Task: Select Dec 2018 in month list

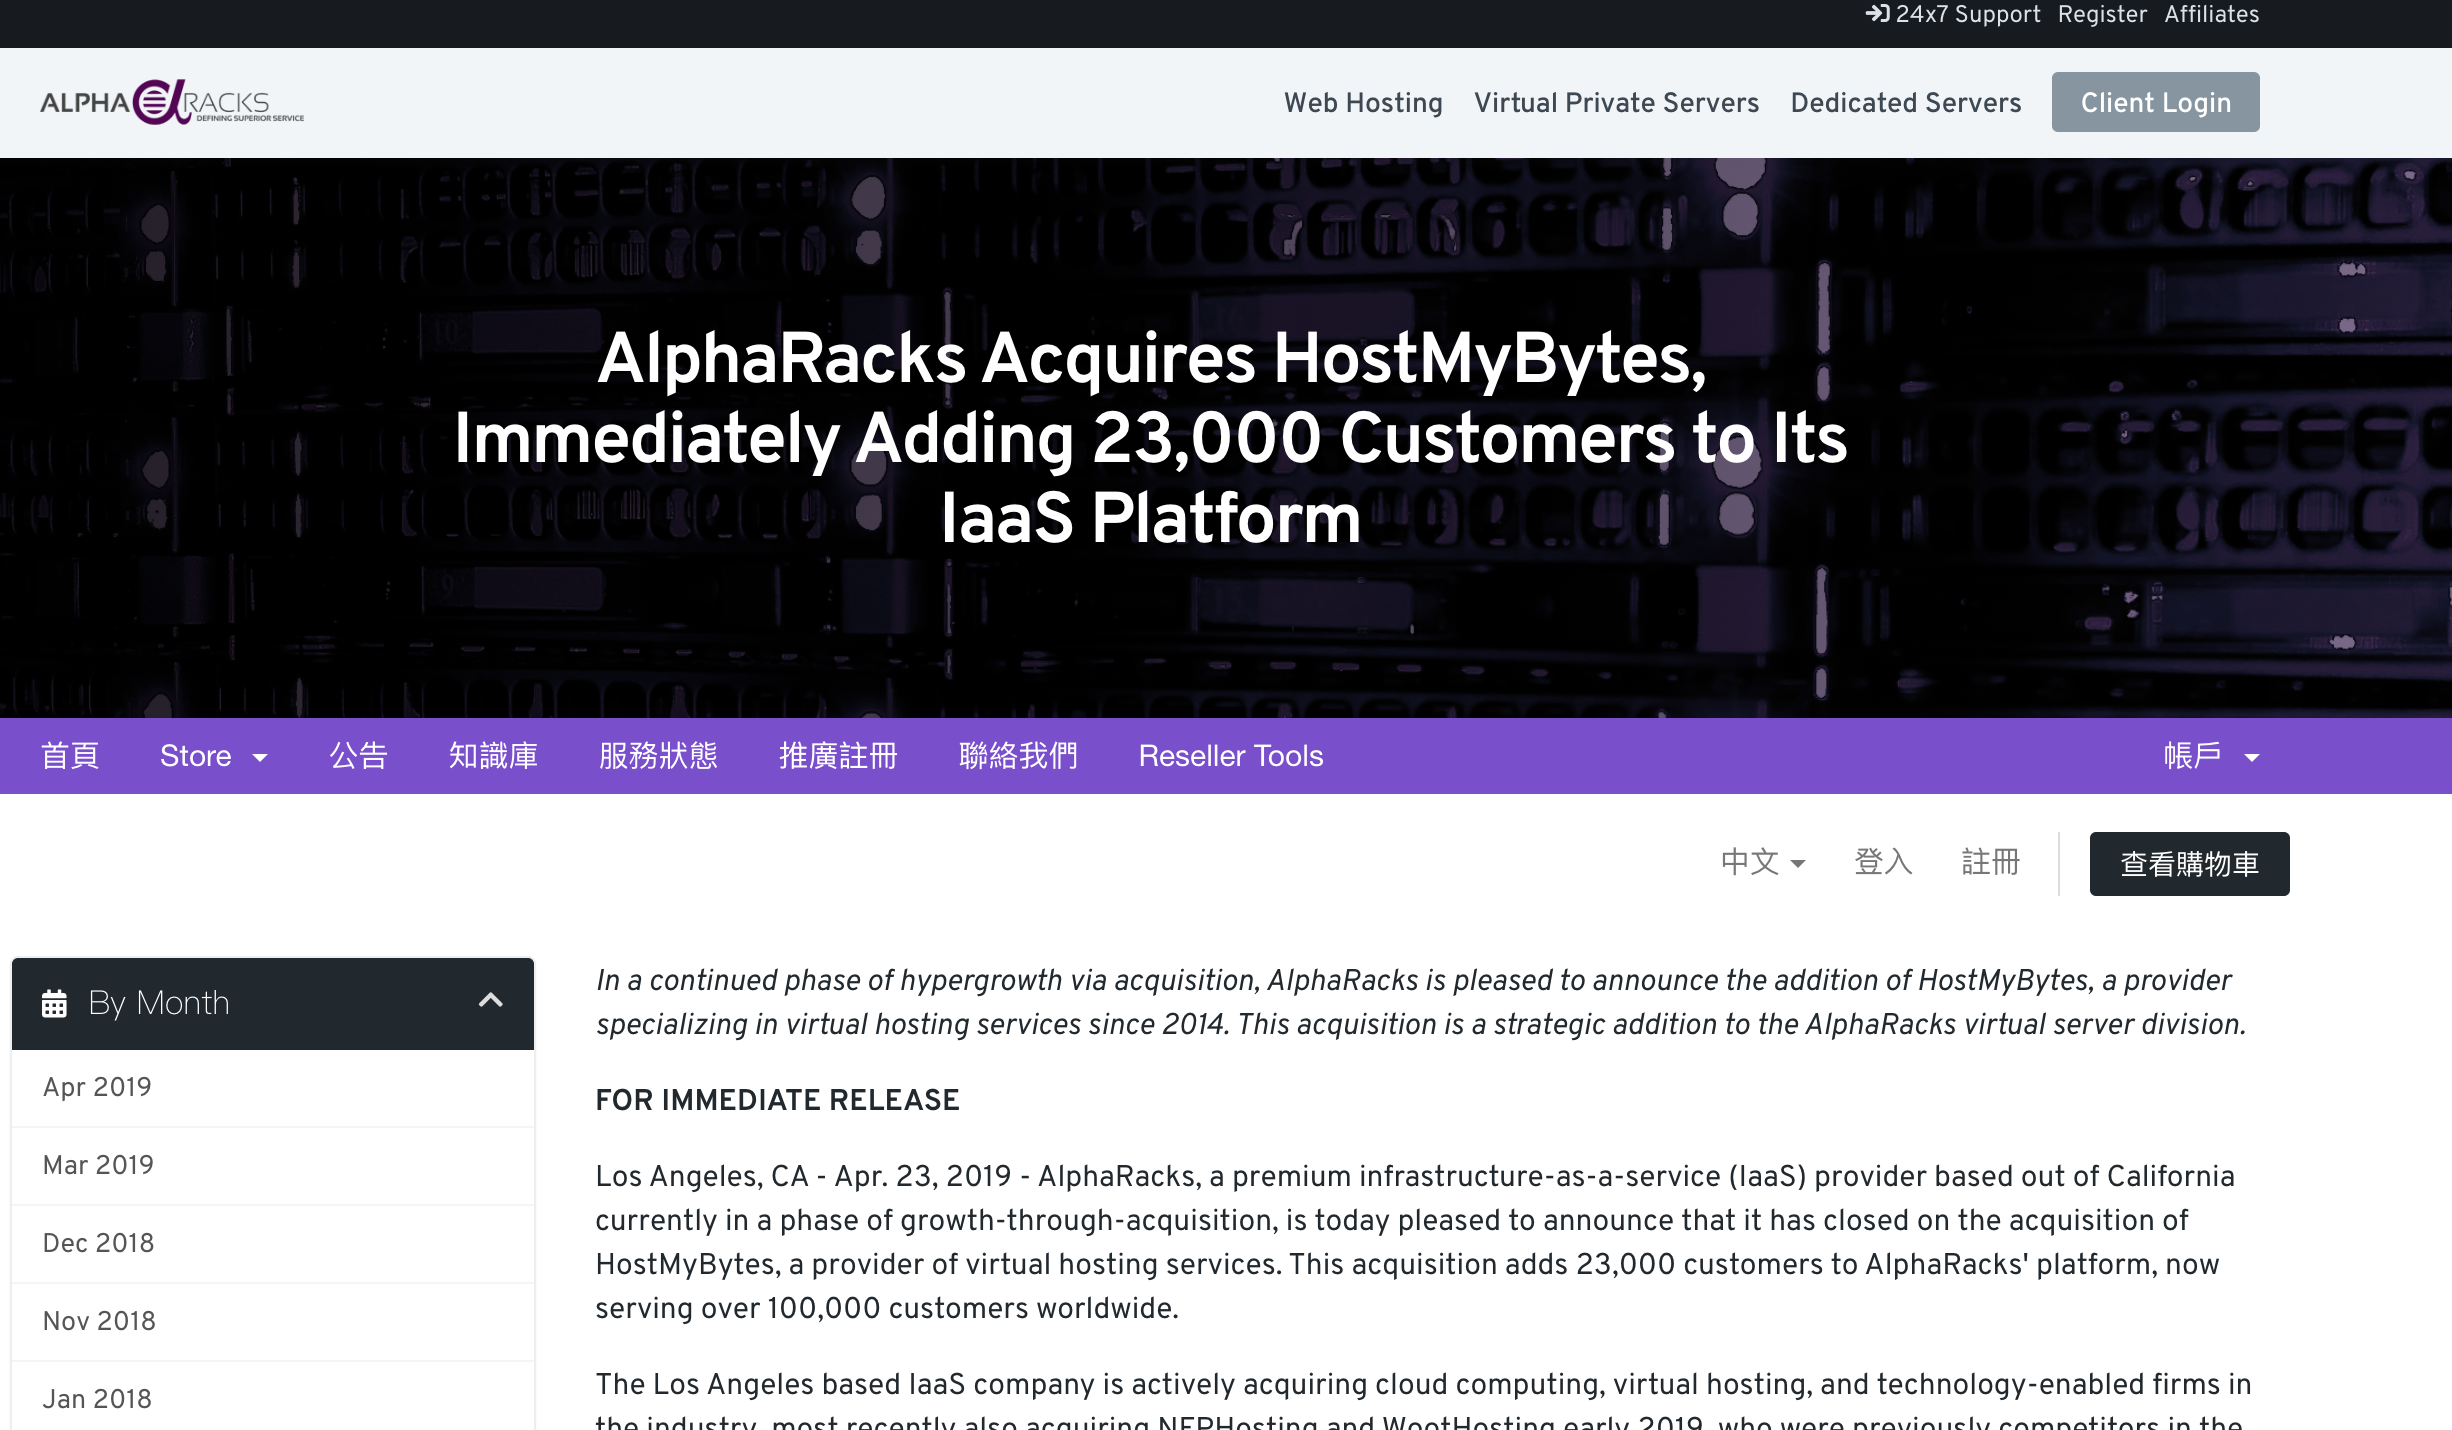Action: click(273, 1244)
